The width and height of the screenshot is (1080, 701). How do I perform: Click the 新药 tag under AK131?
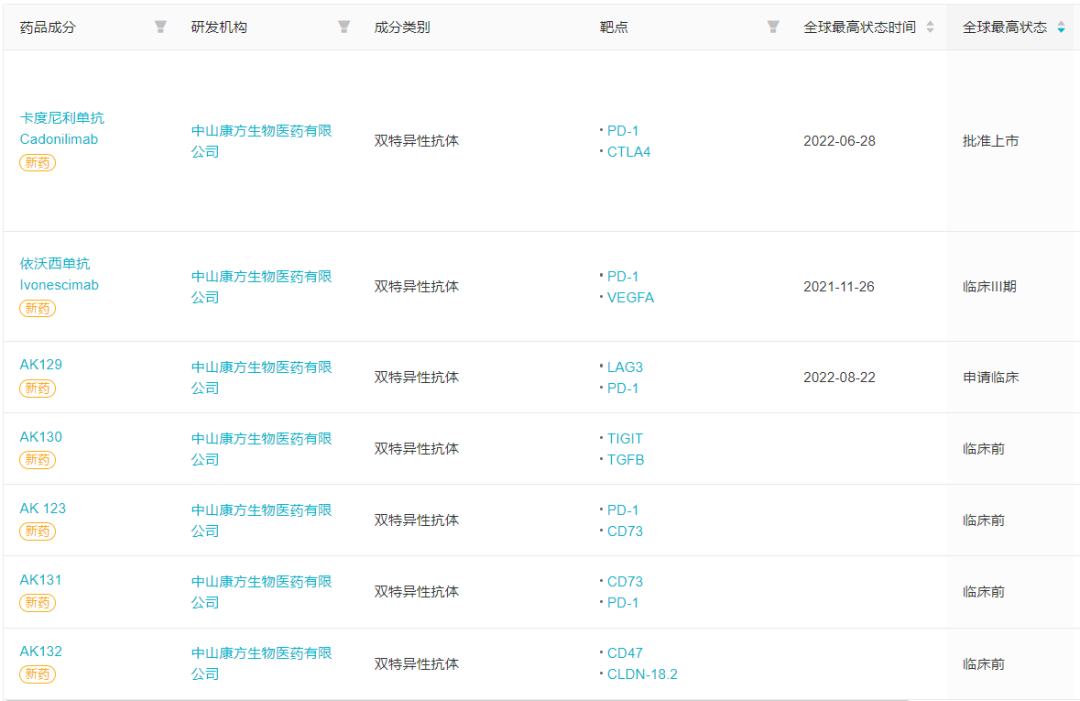(x=37, y=603)
